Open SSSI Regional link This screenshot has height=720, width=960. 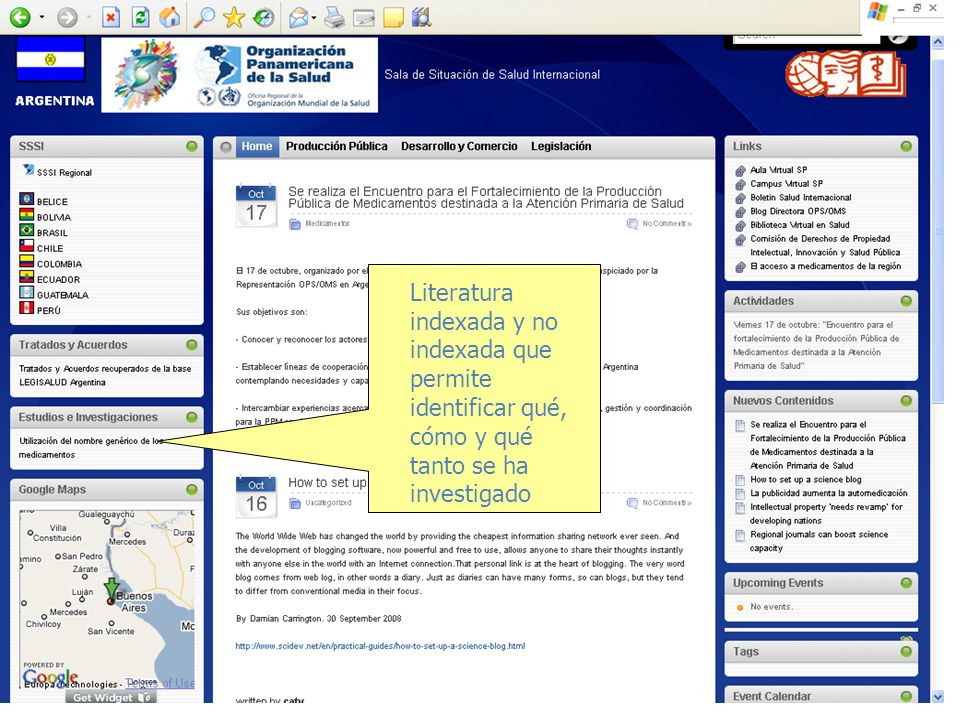(64, 173)
